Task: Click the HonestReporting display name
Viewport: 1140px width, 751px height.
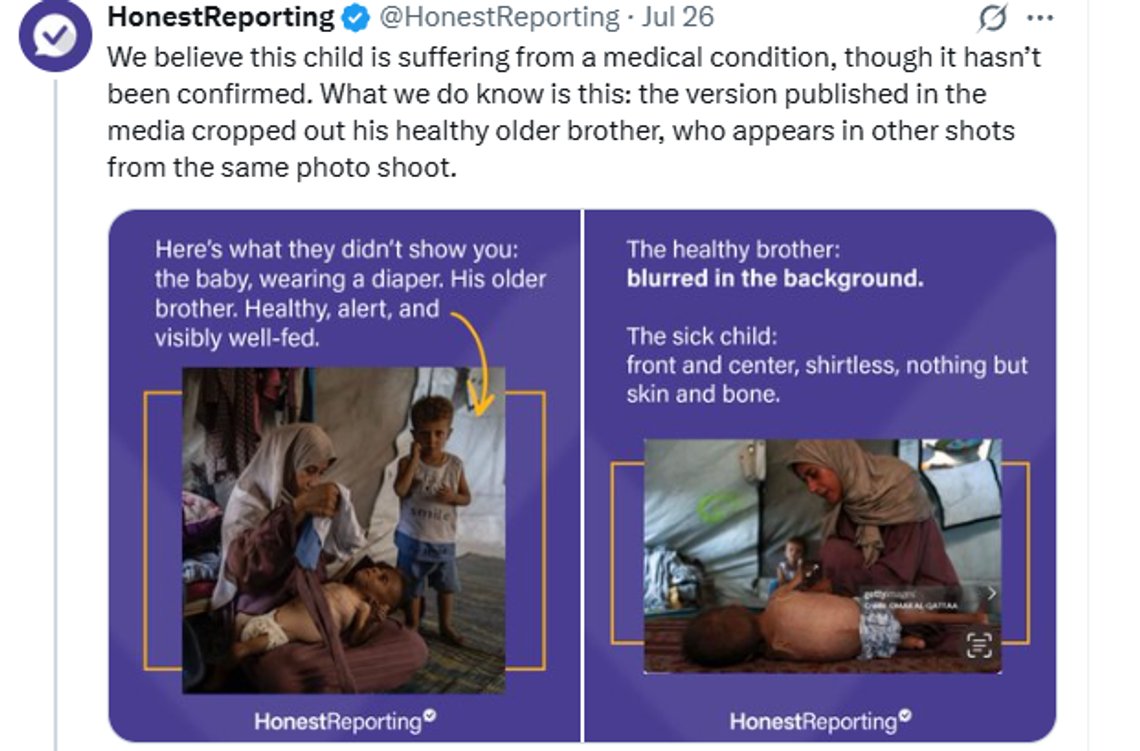Action: pos(221,17)
